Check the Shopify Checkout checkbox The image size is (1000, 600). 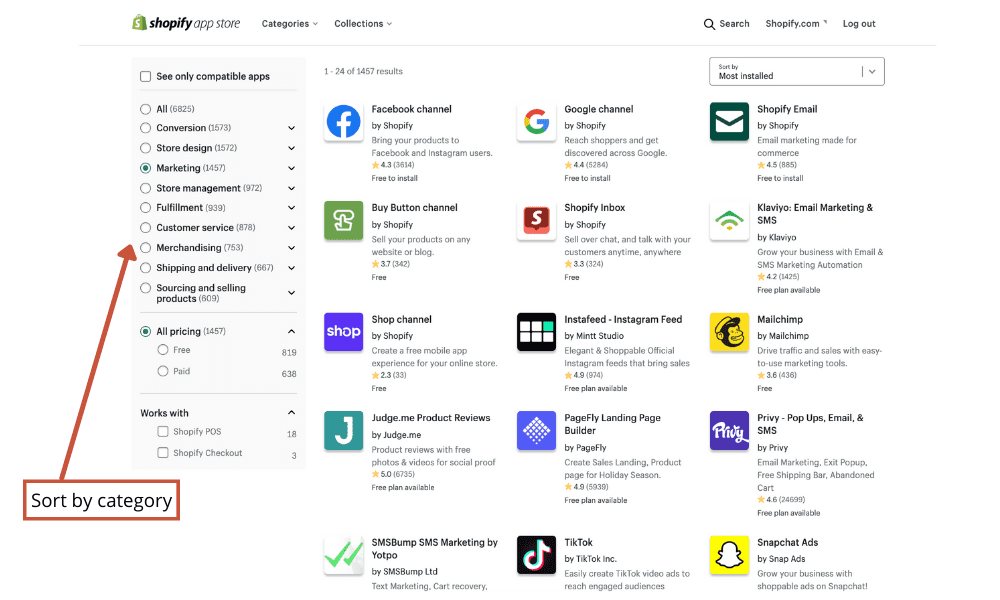163,453
